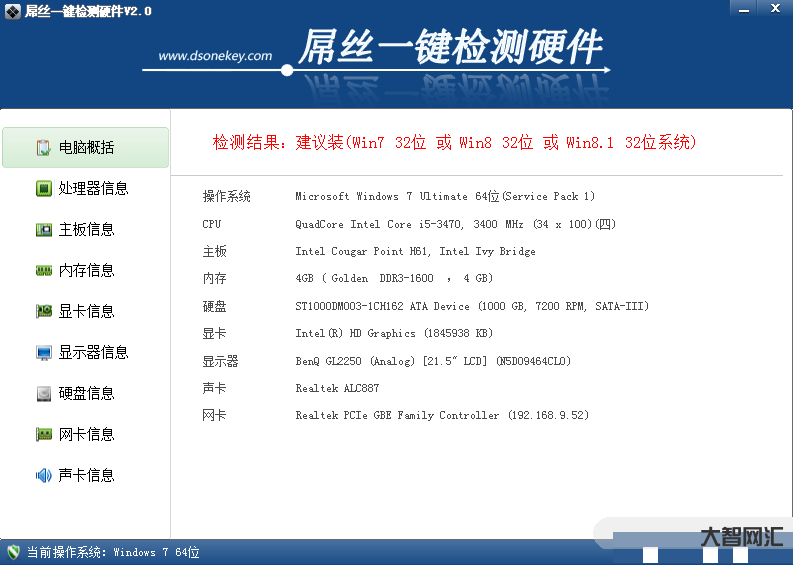Click the 显卡信息 graphics card icon
This screenshot has height=565, width=793.
(44, 312)
